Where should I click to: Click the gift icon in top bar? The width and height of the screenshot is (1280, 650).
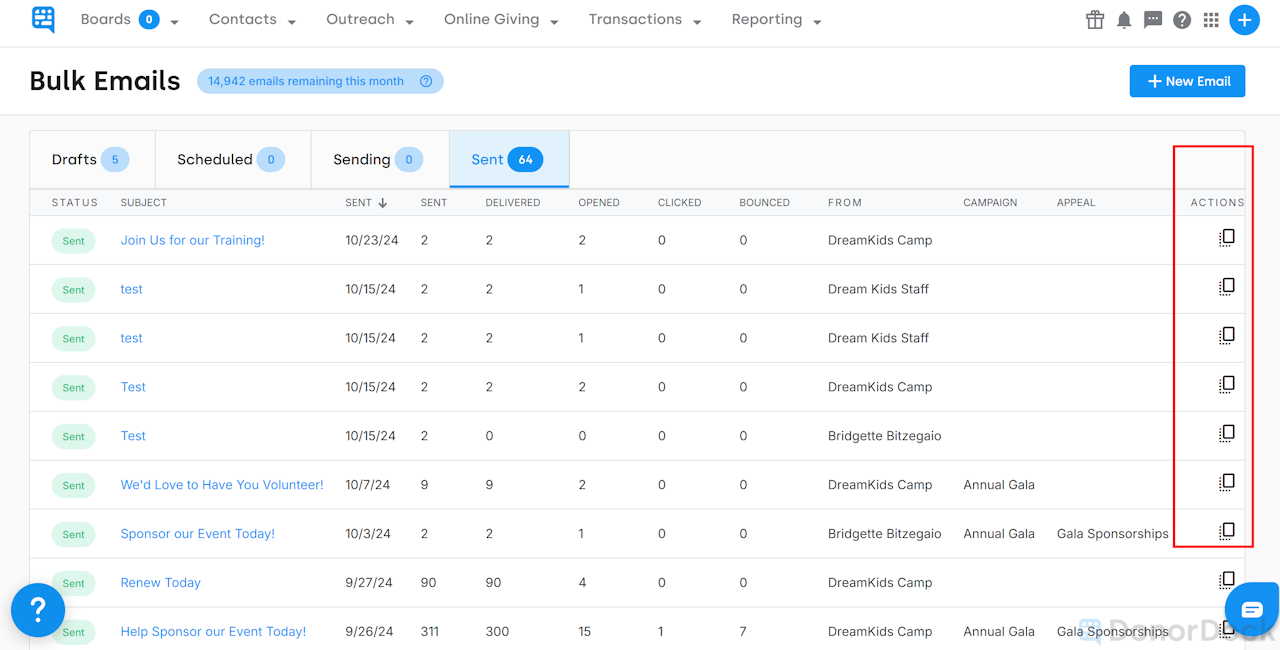tap(1095, 20)
